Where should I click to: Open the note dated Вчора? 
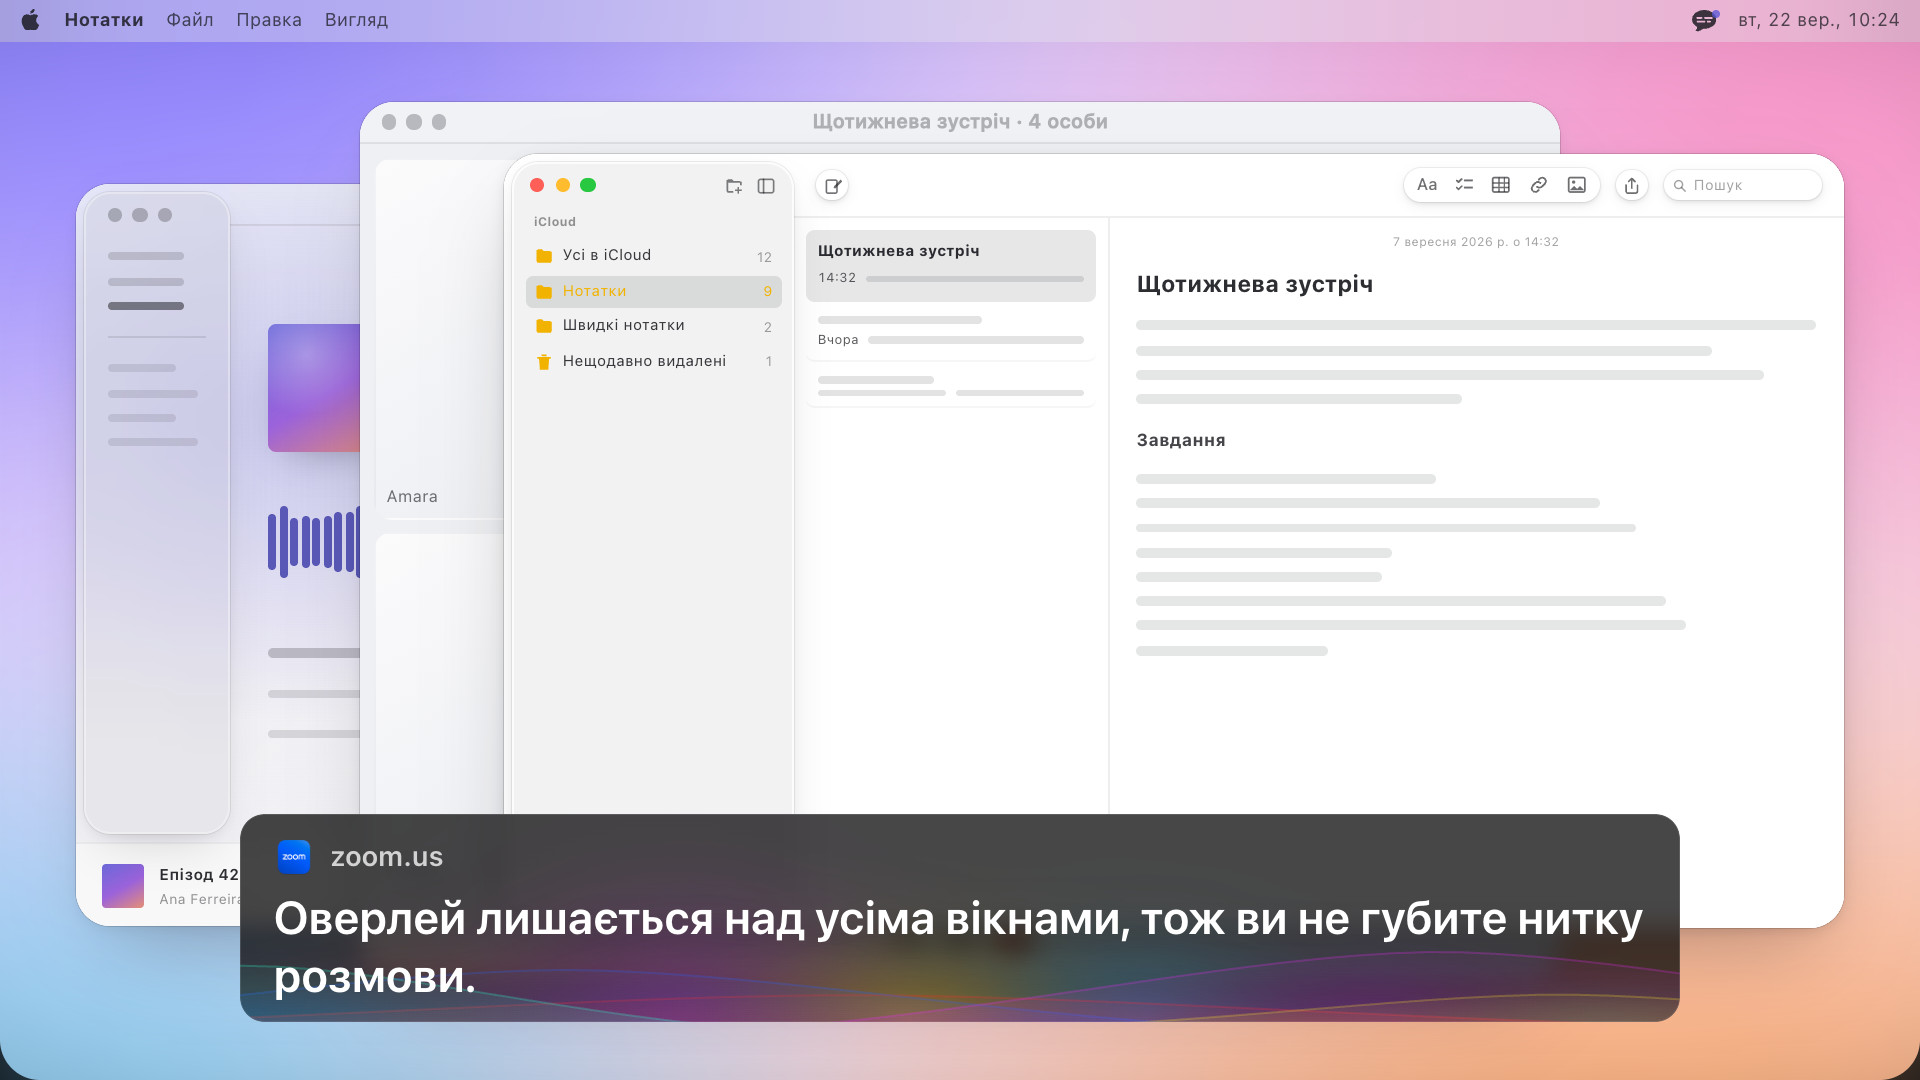tap(951, 331)
